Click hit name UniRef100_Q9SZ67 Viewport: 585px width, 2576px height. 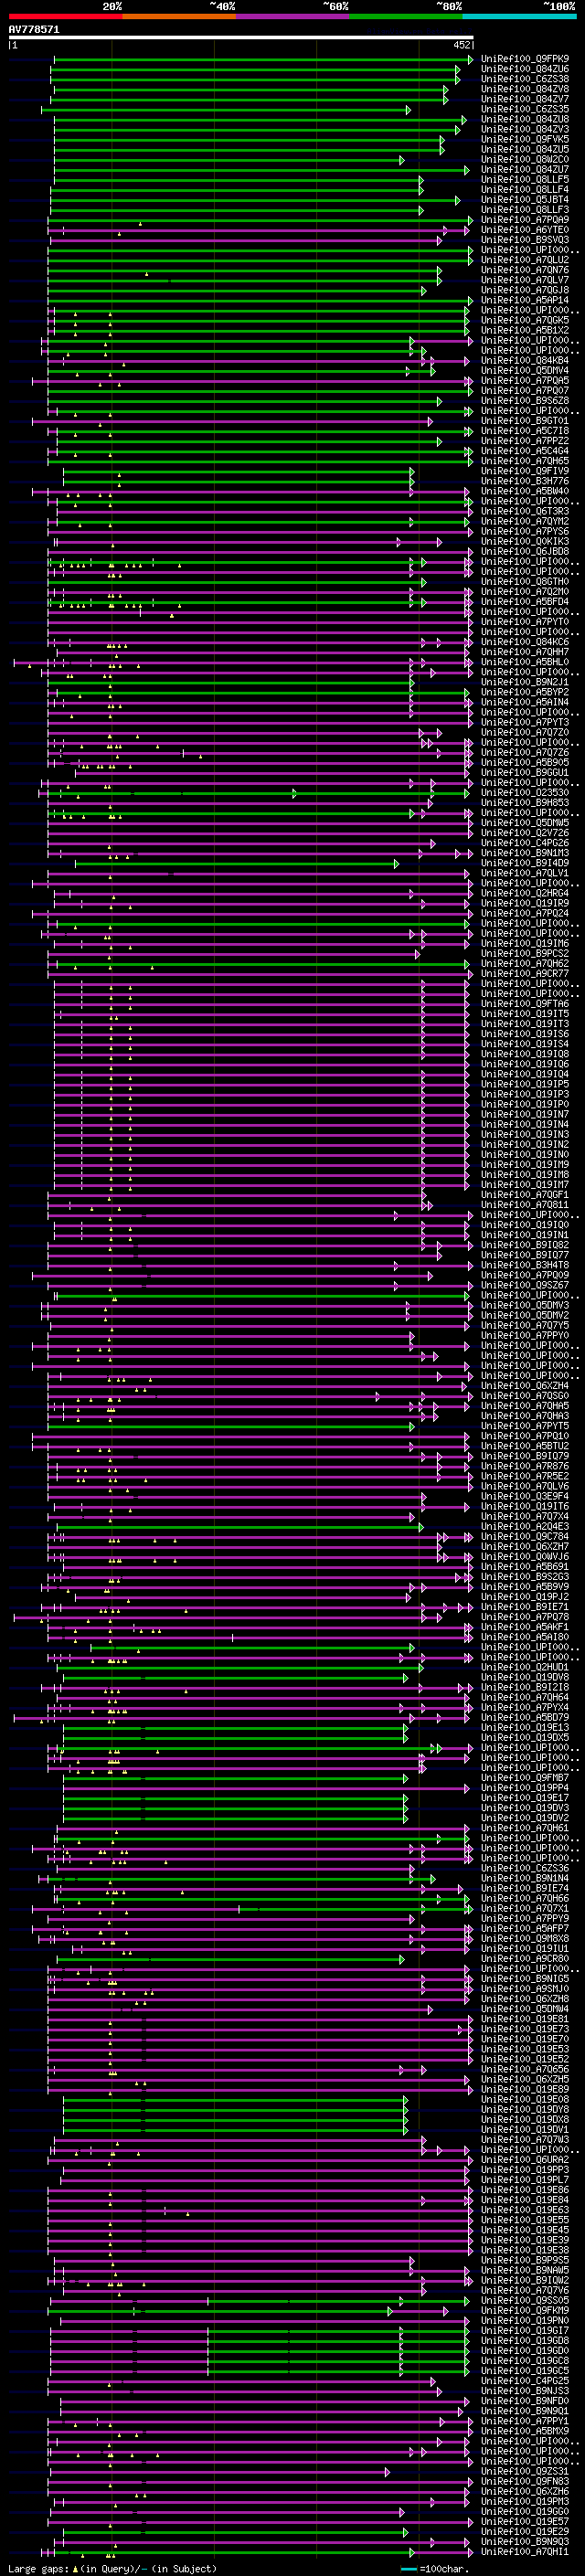pyautogui.click(x=525, y=1285)
